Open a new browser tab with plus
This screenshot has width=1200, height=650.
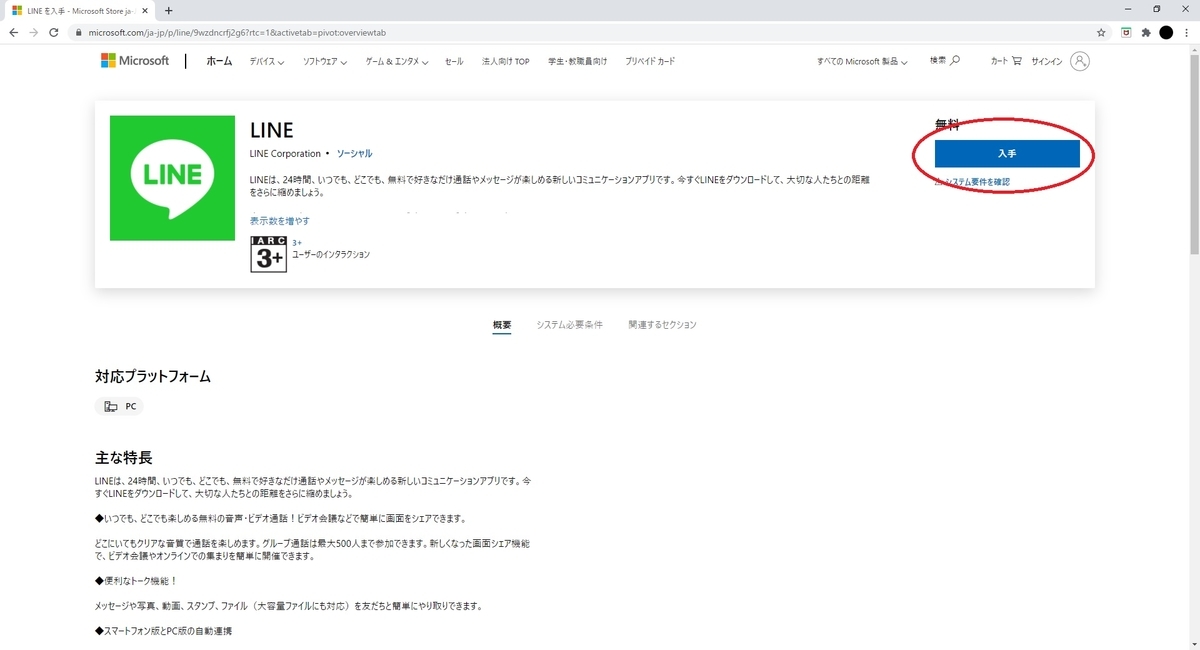(x=168, y=10)
